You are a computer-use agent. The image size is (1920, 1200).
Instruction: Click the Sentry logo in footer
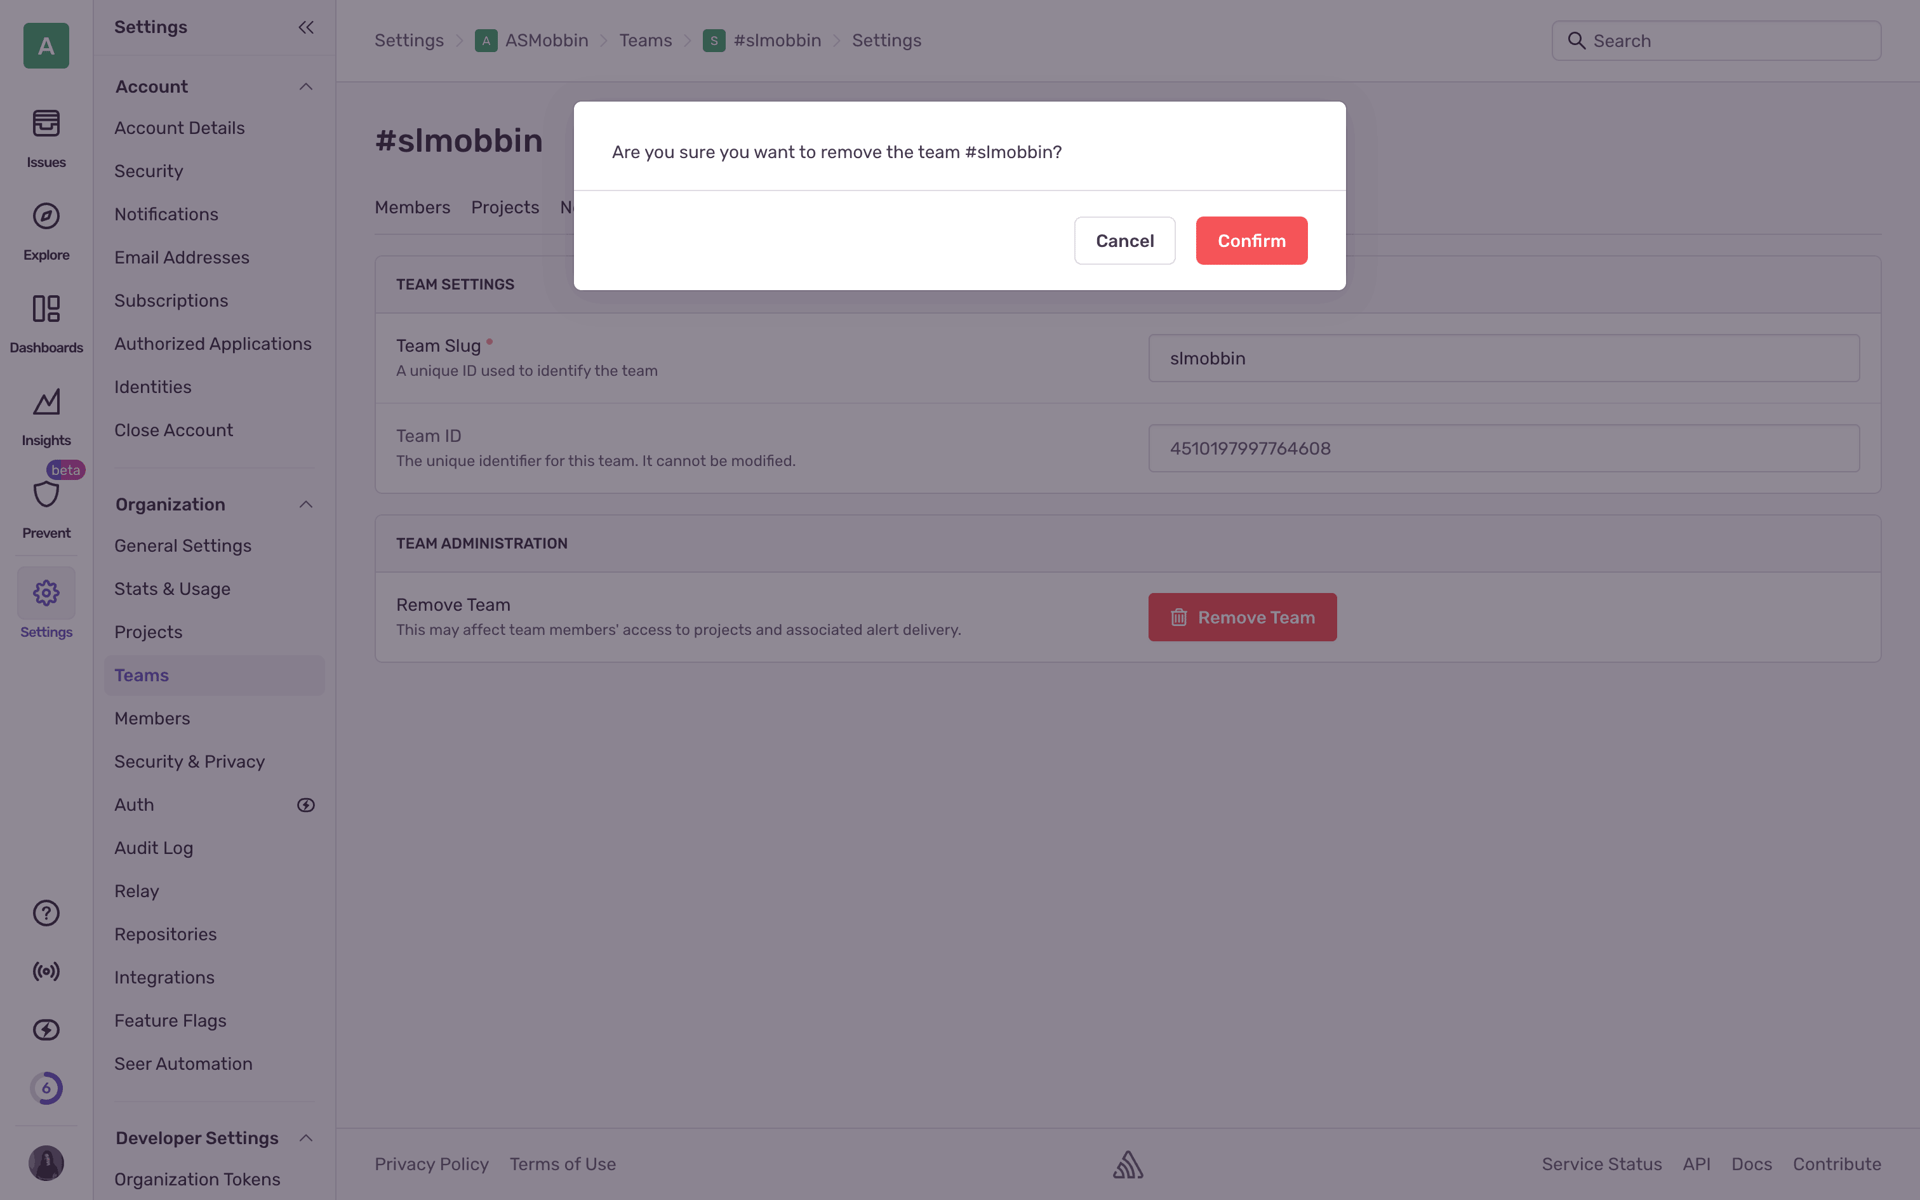point(1128,1164)
